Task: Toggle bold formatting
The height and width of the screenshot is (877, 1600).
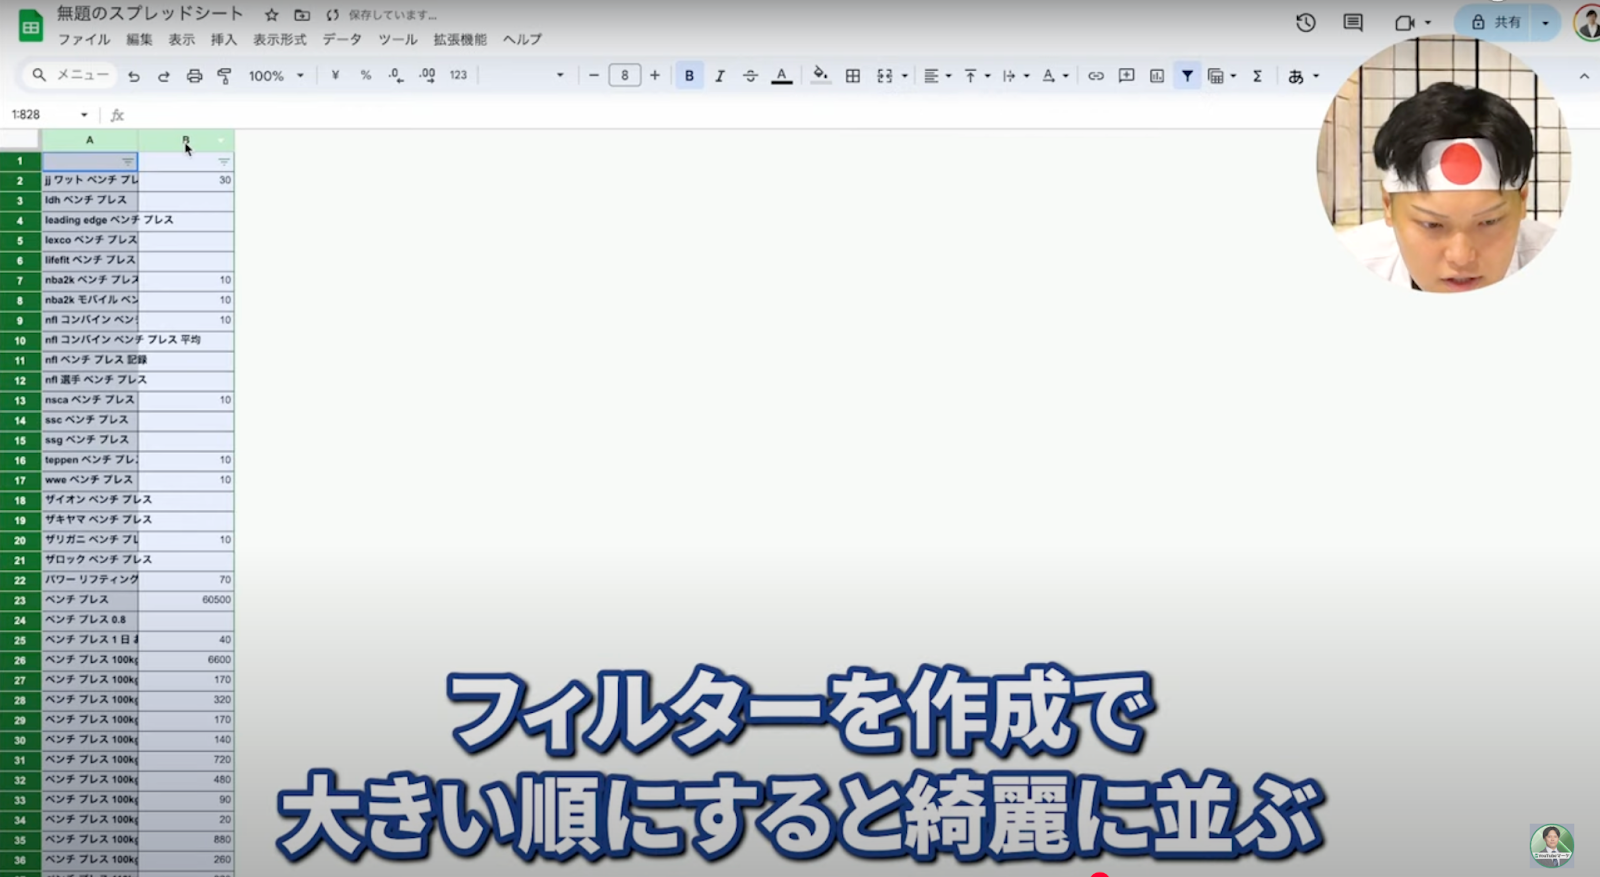Action: point(689,76)
